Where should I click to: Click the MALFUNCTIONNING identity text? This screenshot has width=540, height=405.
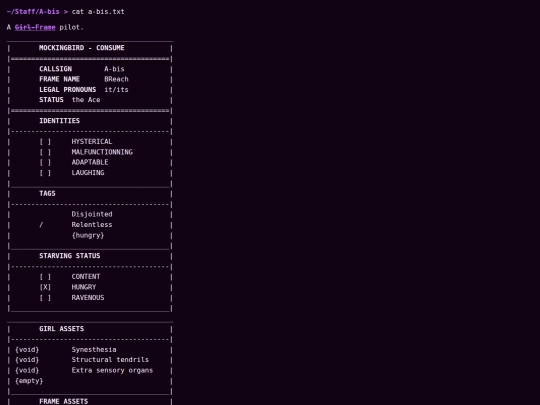pos(102,152)
